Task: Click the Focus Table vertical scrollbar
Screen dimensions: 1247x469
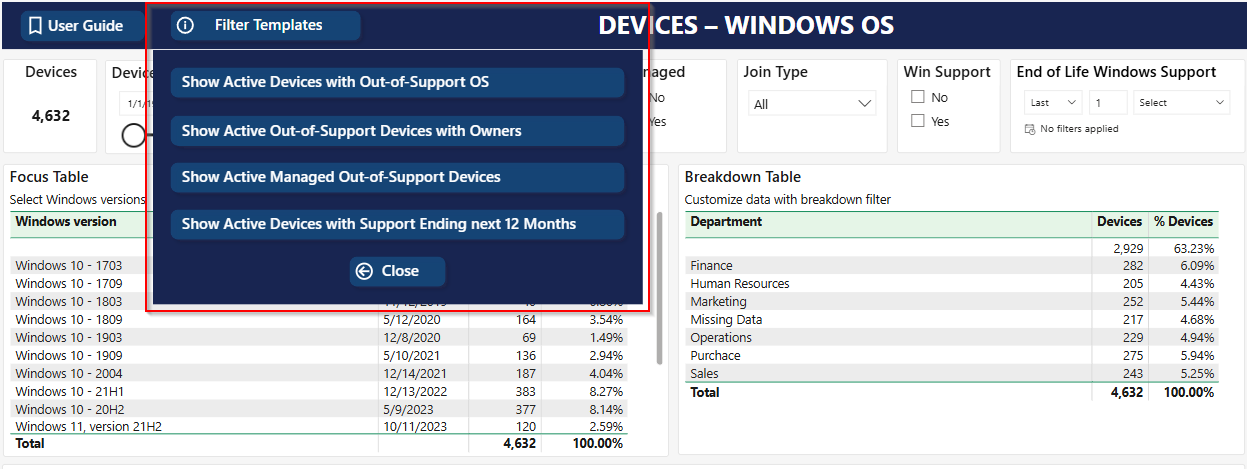Action: [658, 288]
